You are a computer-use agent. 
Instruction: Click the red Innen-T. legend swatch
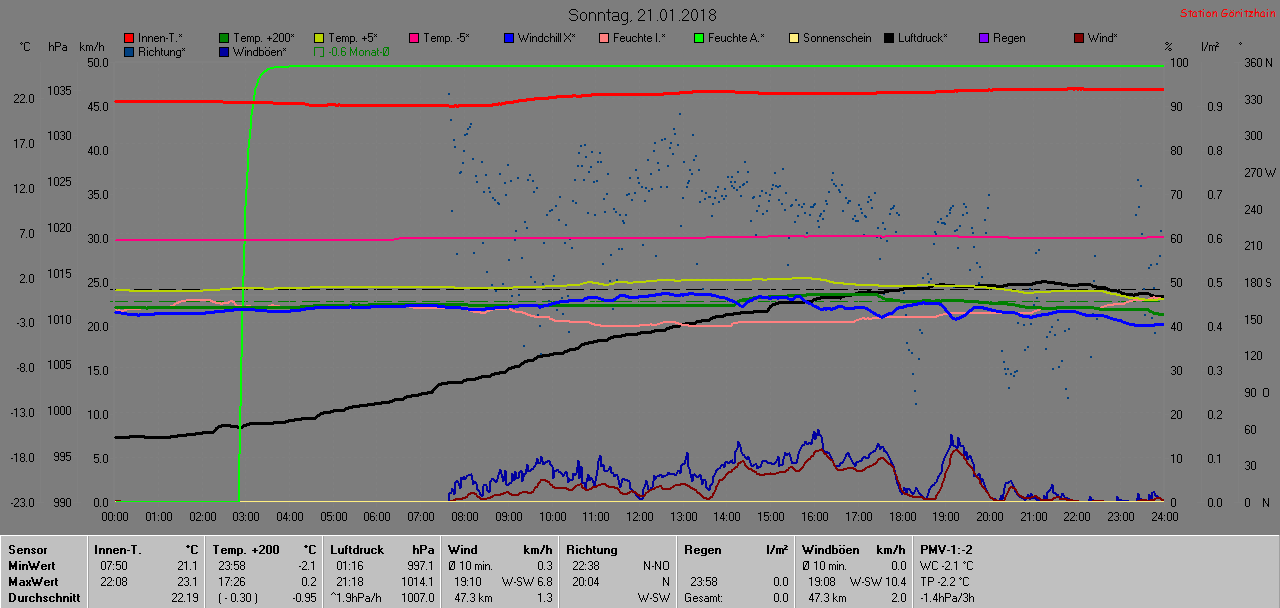(130, 38)
